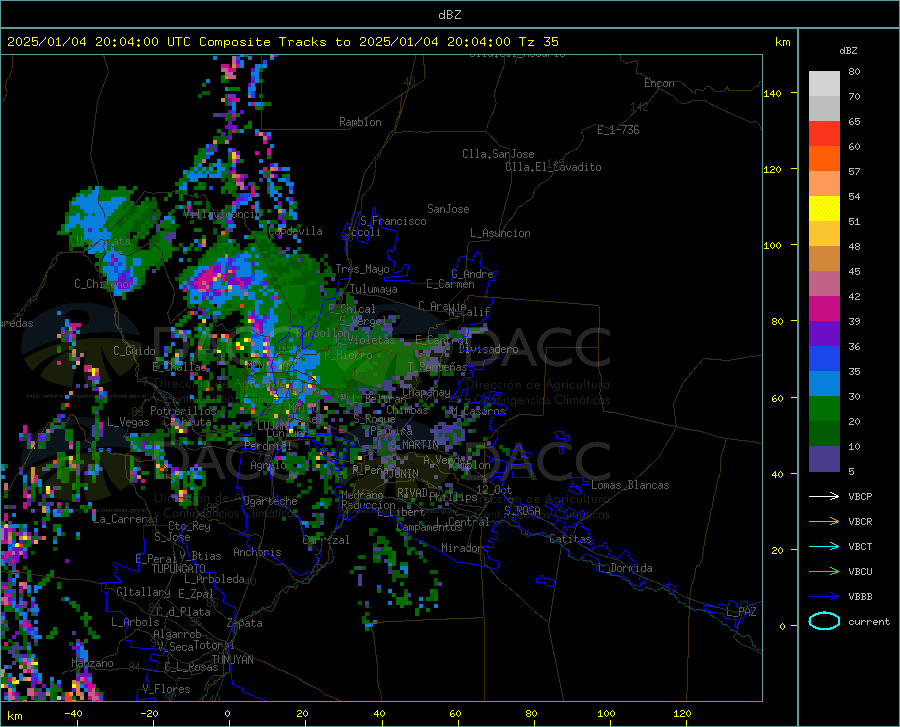
Task: Click the 'Lomas_Blancas' place label
Action: pos(630,485)
